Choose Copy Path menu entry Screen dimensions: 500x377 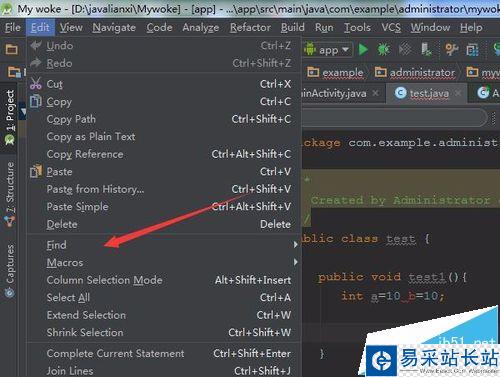164,119
